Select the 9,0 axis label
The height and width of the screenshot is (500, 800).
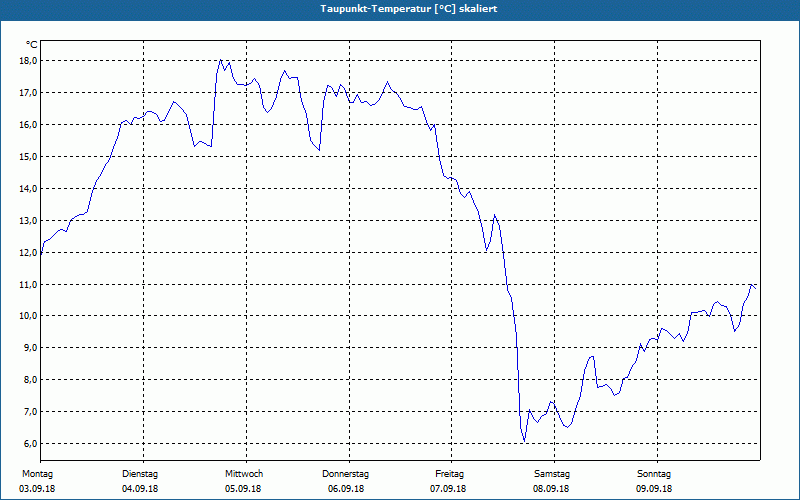(30, 348)
